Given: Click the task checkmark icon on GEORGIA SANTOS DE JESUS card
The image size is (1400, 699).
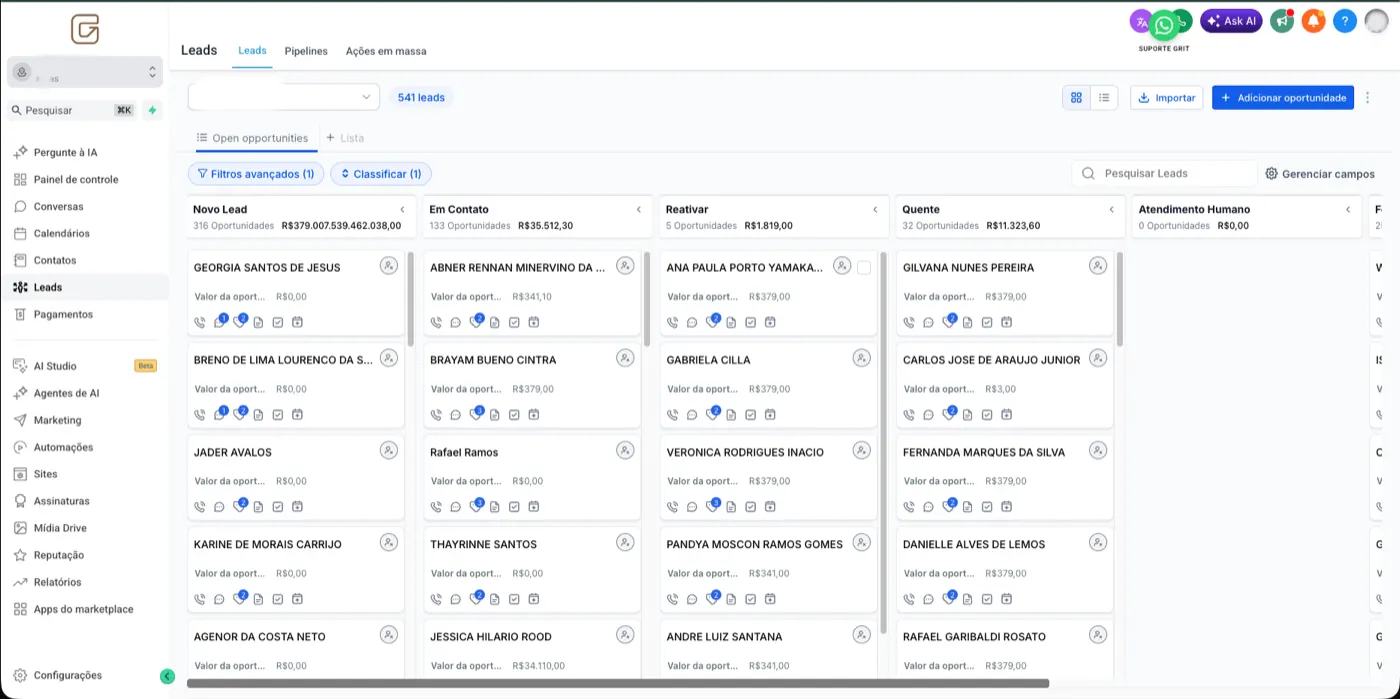Looking at the screenshot, I should [x=278, y=322].
